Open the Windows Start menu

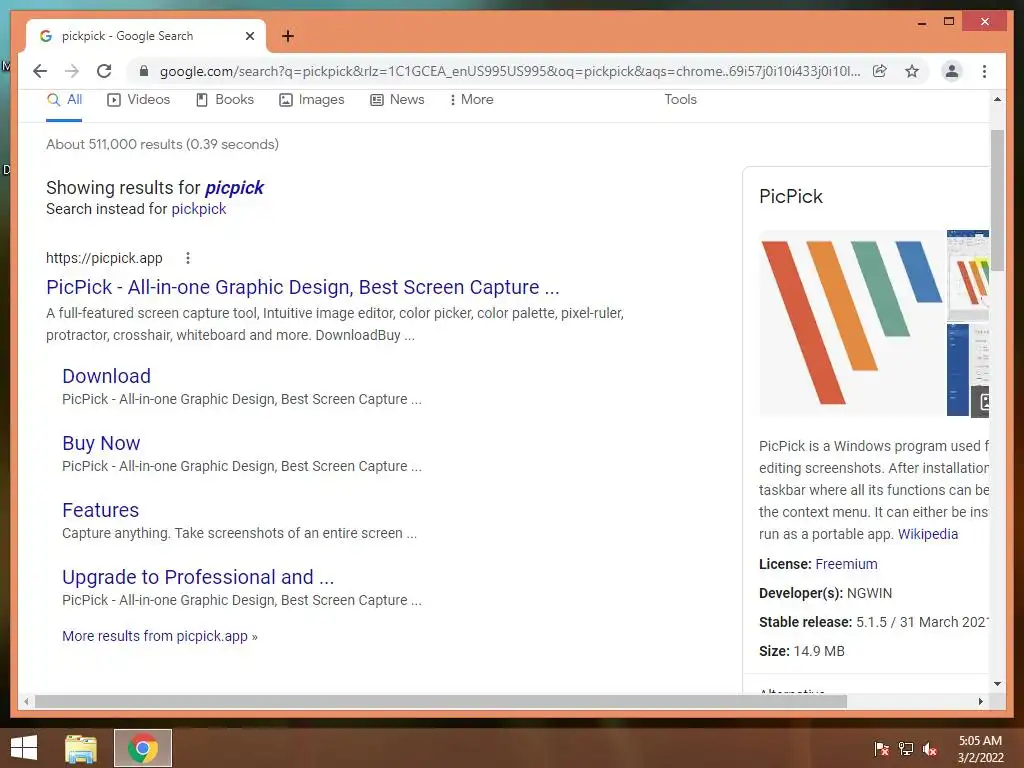coord(24,748)
